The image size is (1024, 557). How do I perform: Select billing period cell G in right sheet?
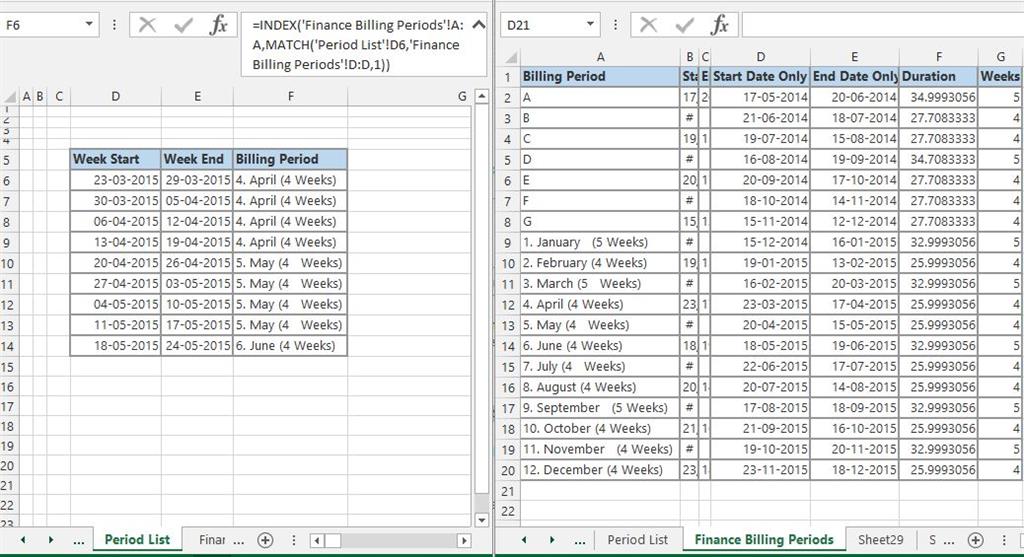tap(600, 222)
